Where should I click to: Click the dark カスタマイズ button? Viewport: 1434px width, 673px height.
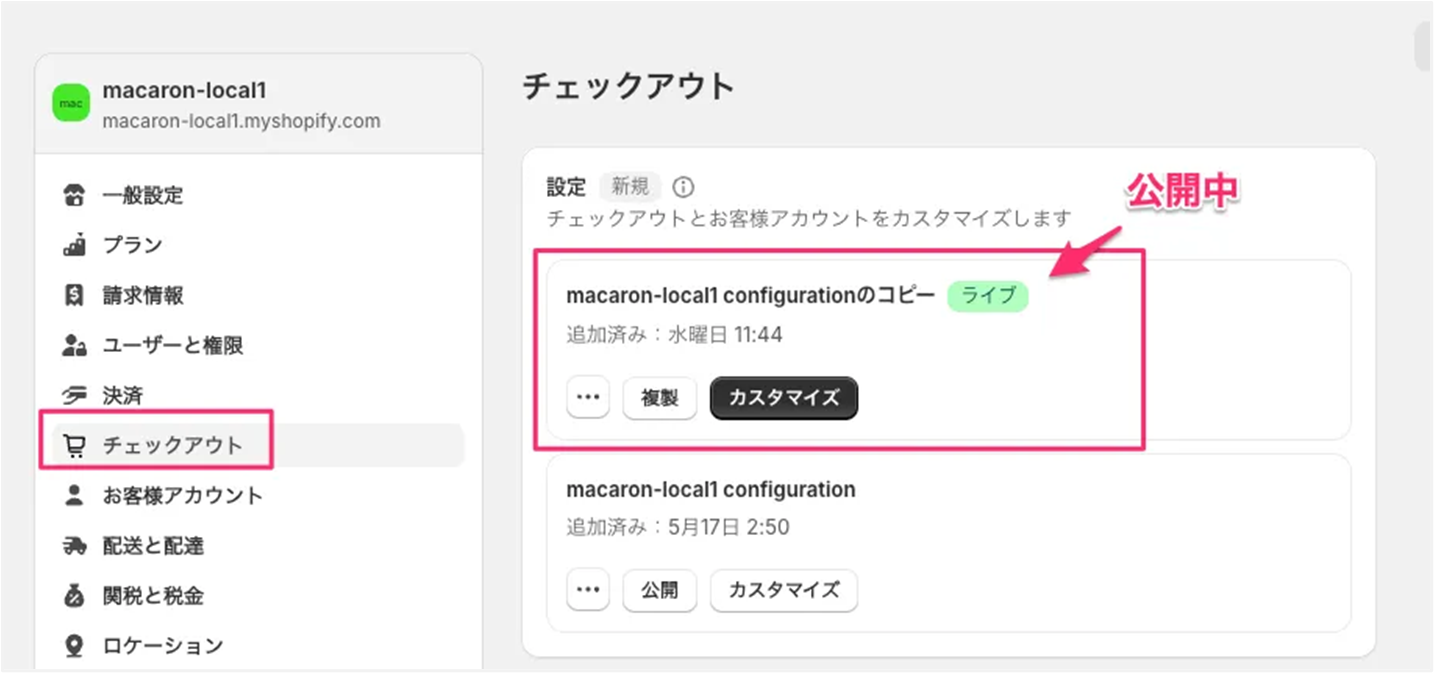click(x=784, y=398)
